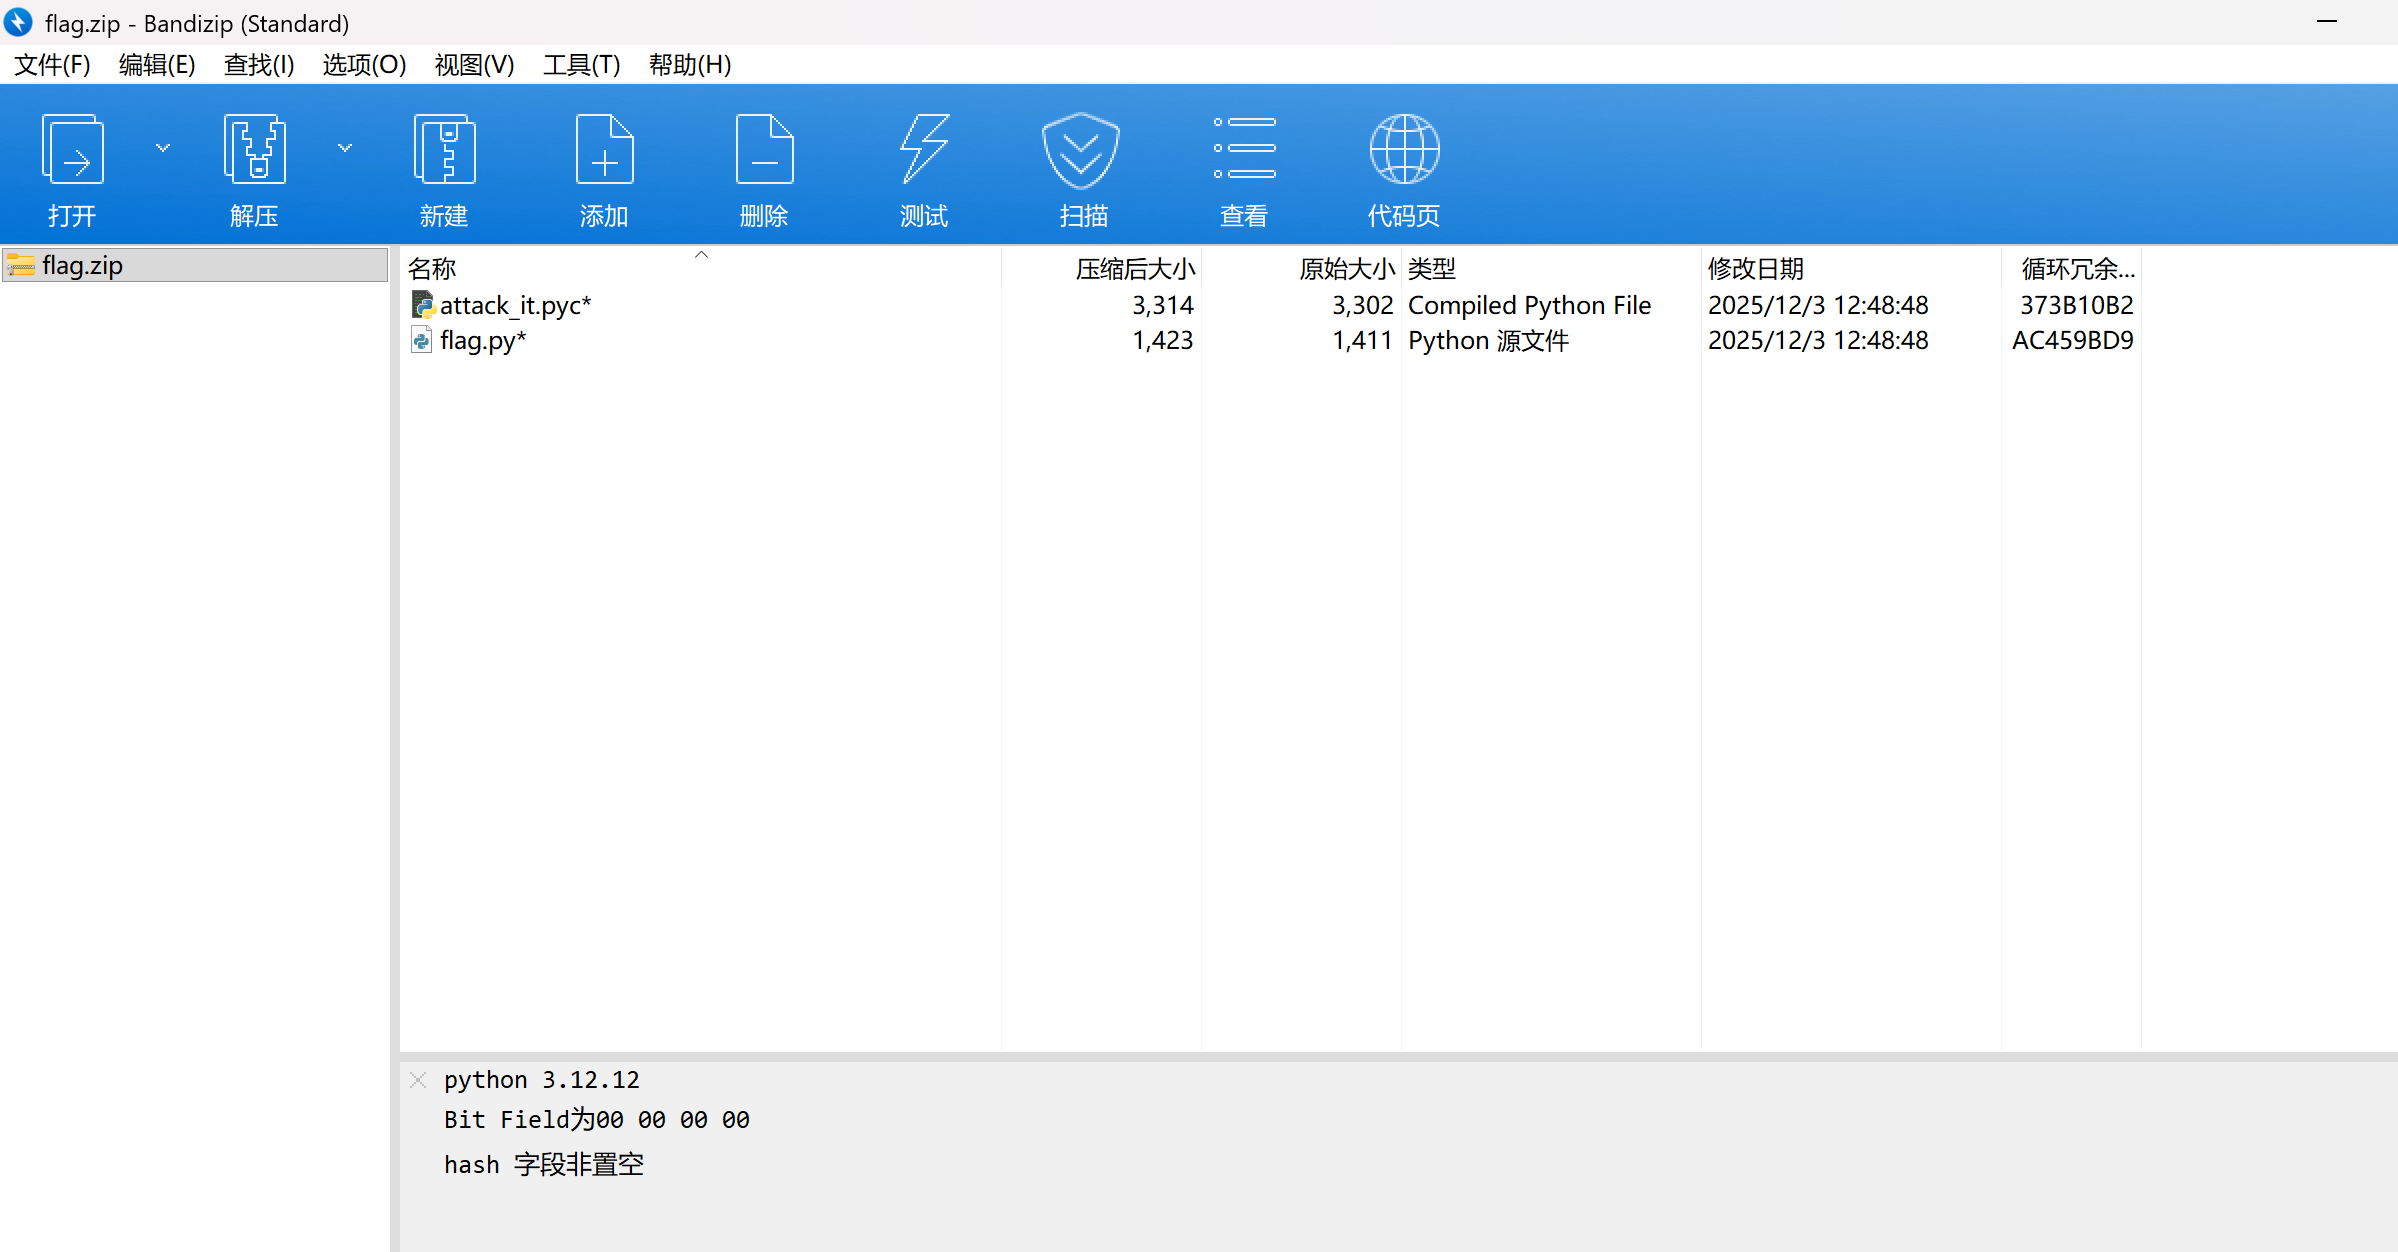Click the attack_it.pyc file icon
Screen dimensions: 2398x1252
(x=423, y=305)
